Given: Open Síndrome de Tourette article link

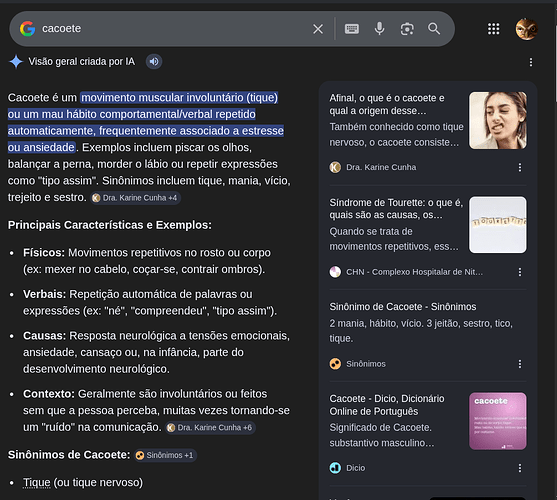Looking at the screenshot, I should [396, 209].
